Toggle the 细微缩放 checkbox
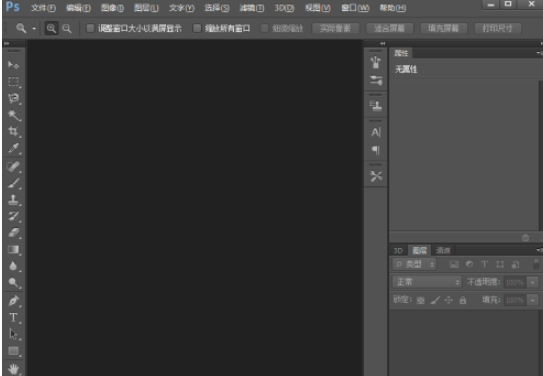This screenshot has height=376, width=543. point(264,28)
